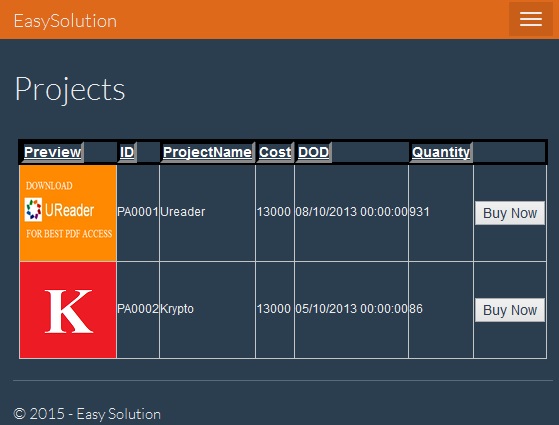Sort table by Preview column header
Viewport: 559px width, 425px height.
pos(52,152)
